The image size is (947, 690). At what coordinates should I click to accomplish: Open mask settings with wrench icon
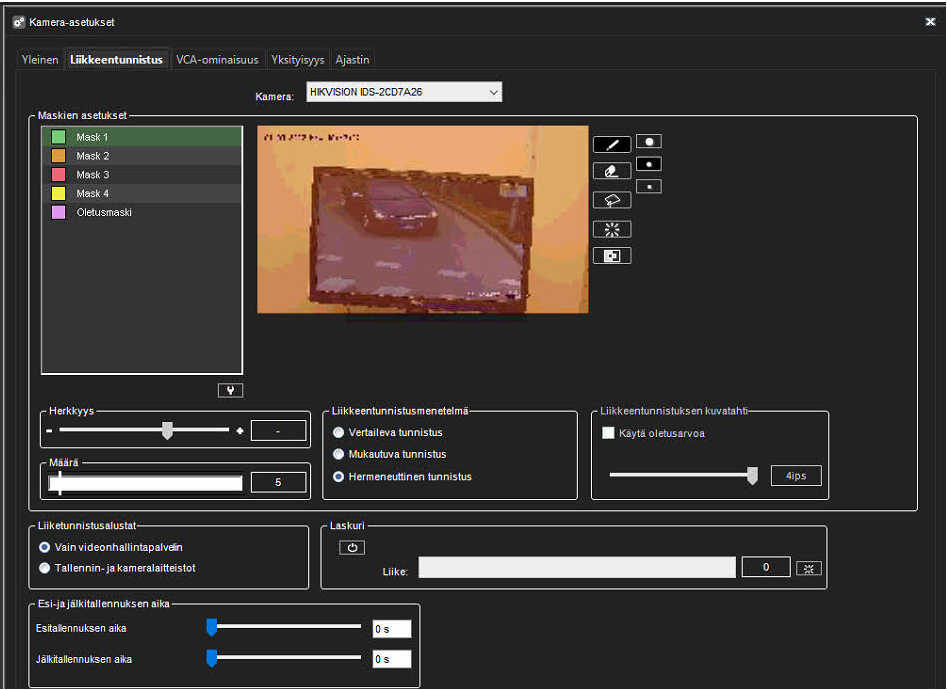tap(230, 390)
